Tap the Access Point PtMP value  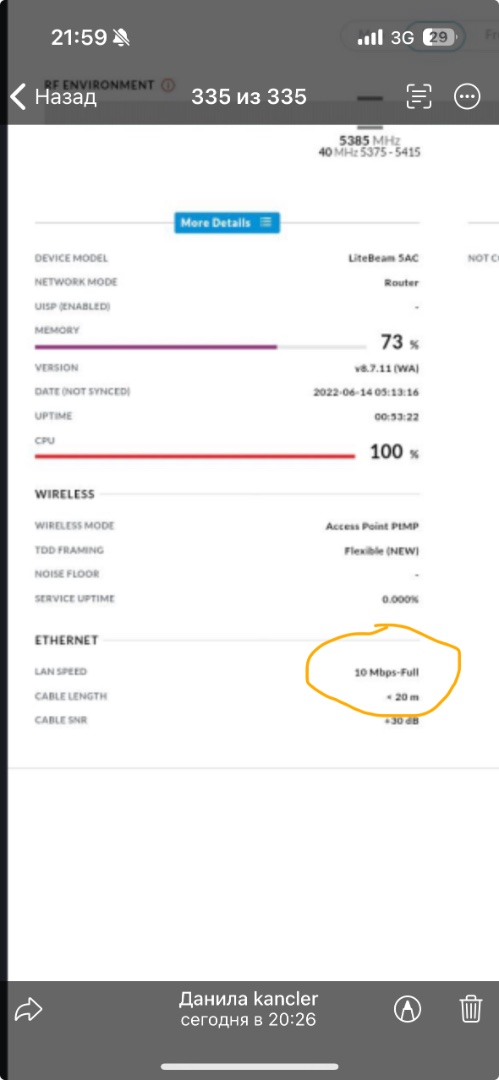[x=372, y=526]
